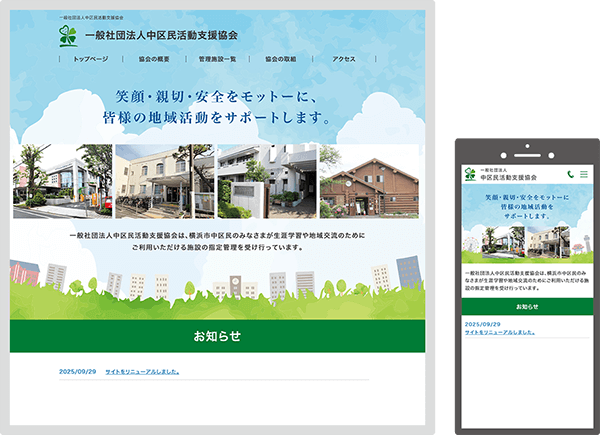The height and width of the screenshot is (435, 600).
Task: Select the glass-front building photo
Action: (63, 181)
